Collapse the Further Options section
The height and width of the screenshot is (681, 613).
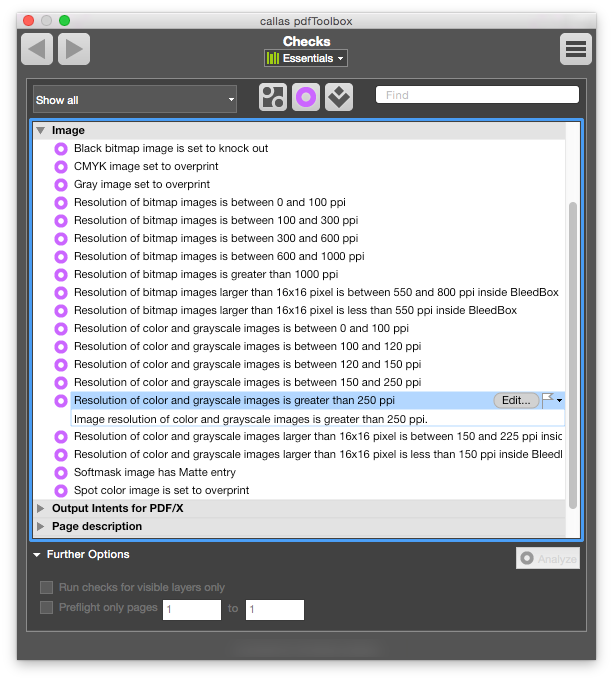tap(37, 555)
